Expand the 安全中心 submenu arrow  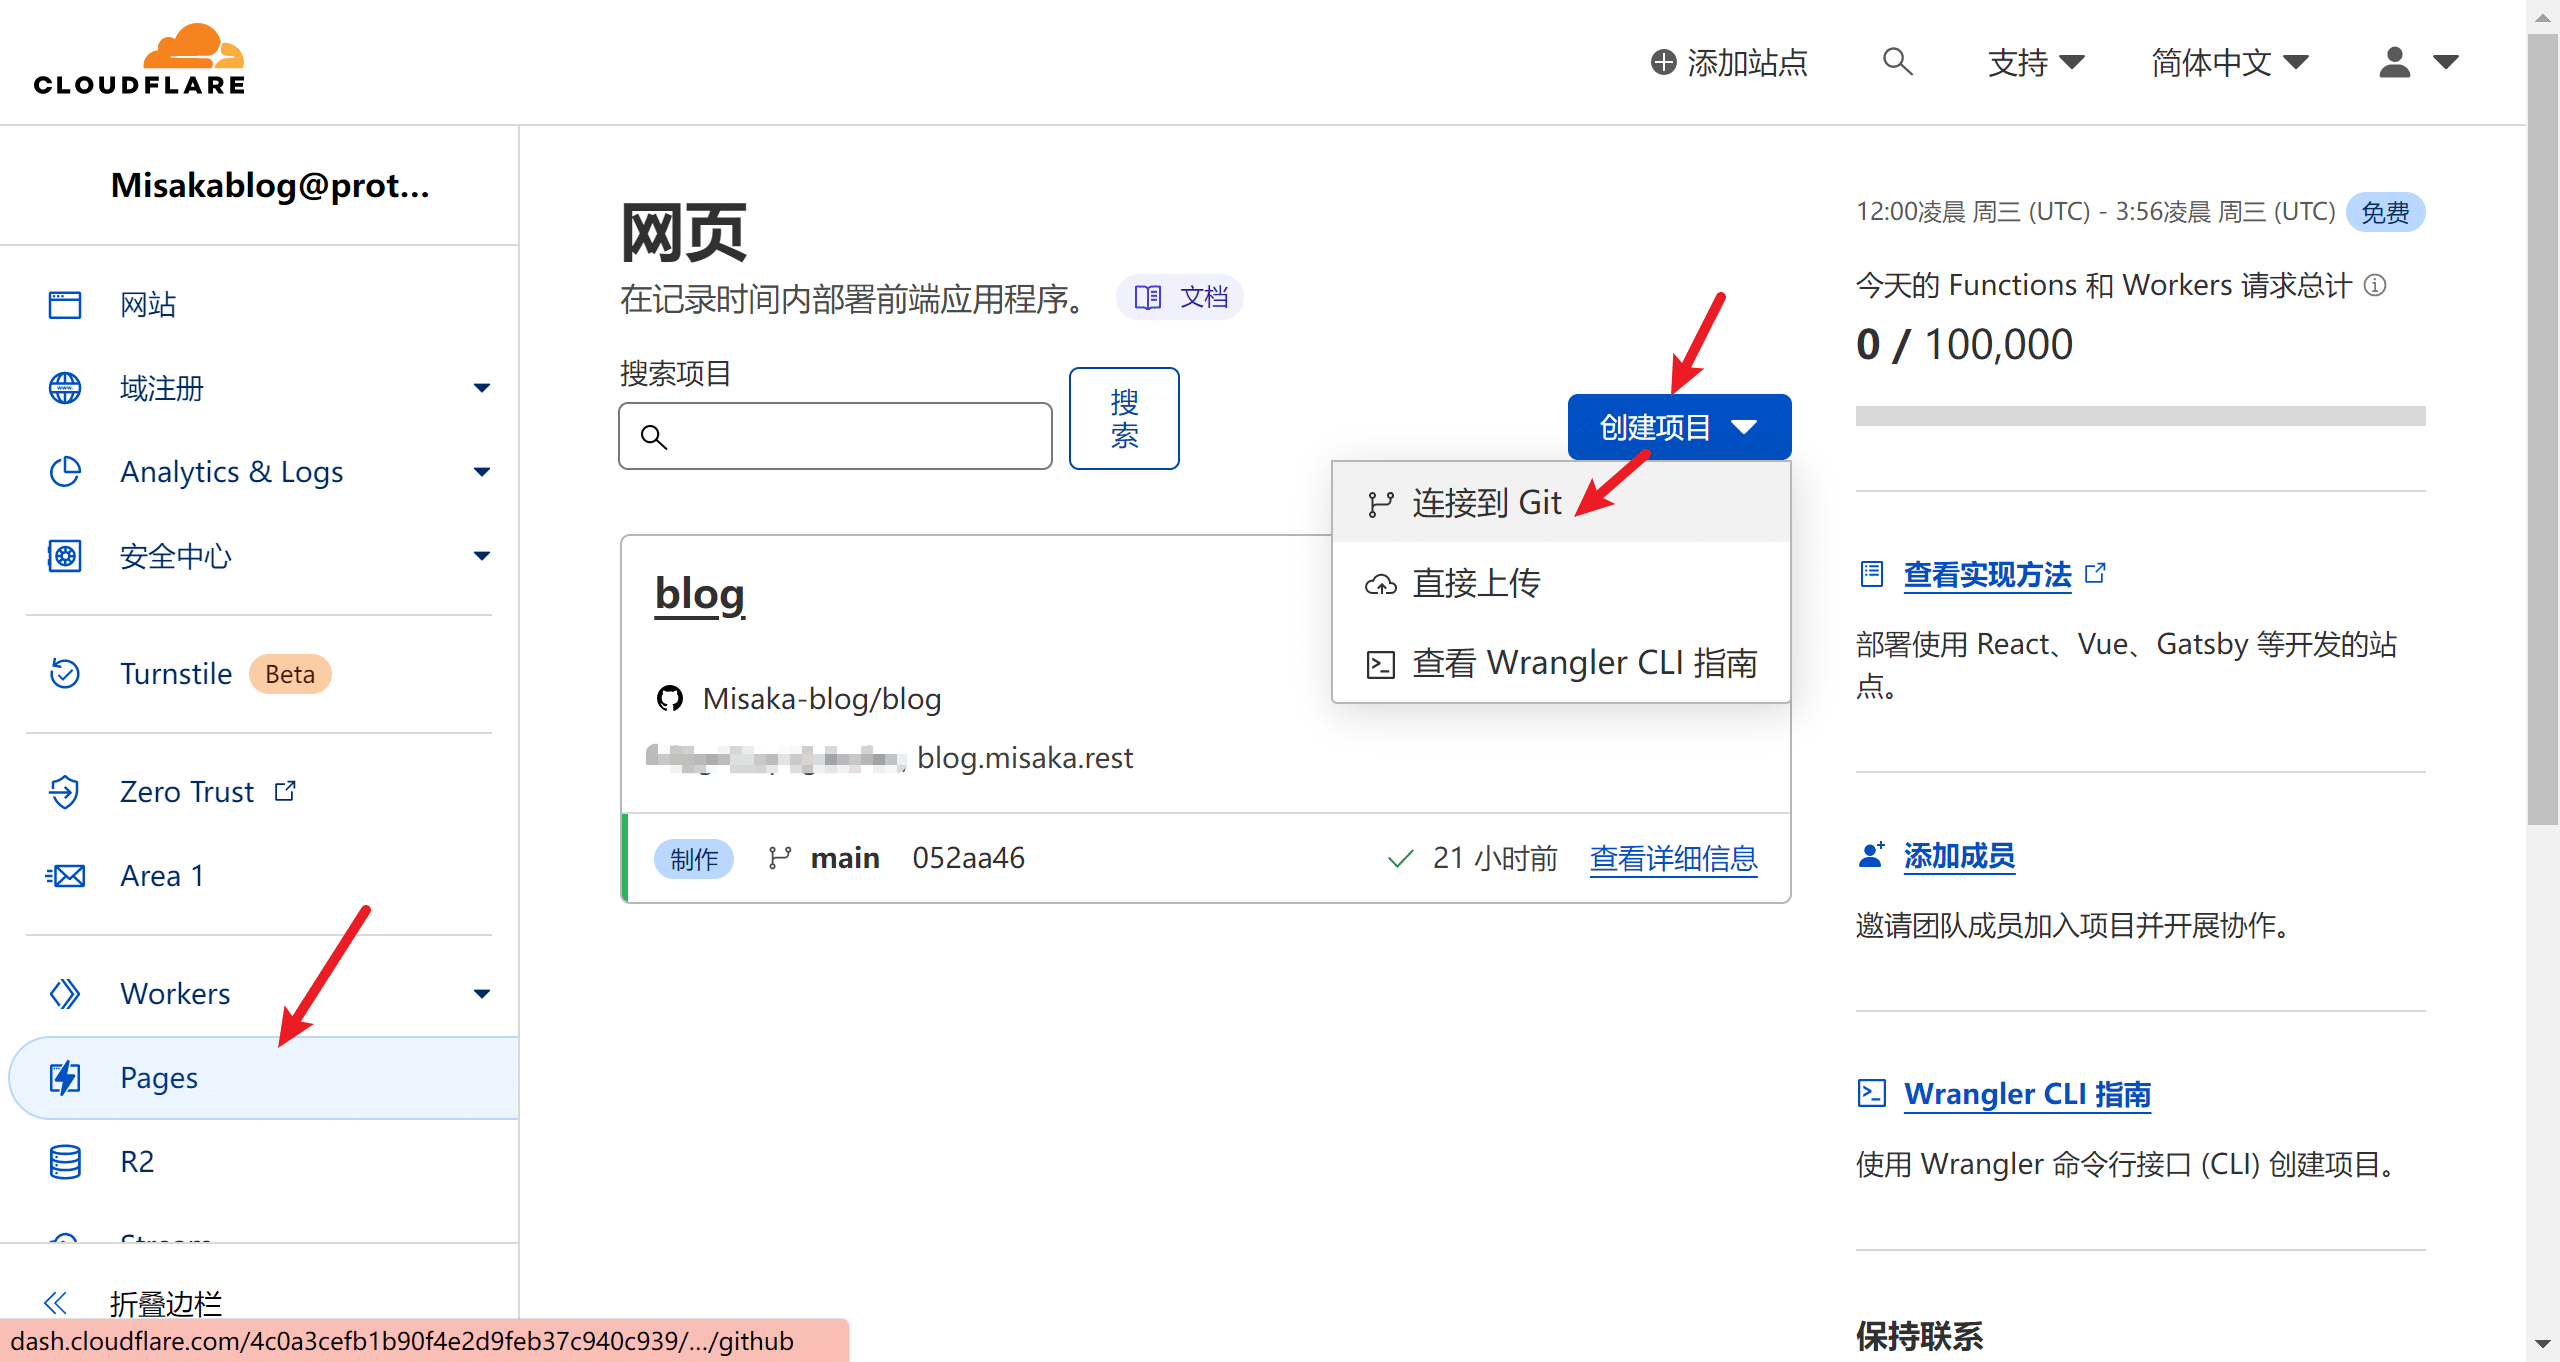tap(481, 556)
